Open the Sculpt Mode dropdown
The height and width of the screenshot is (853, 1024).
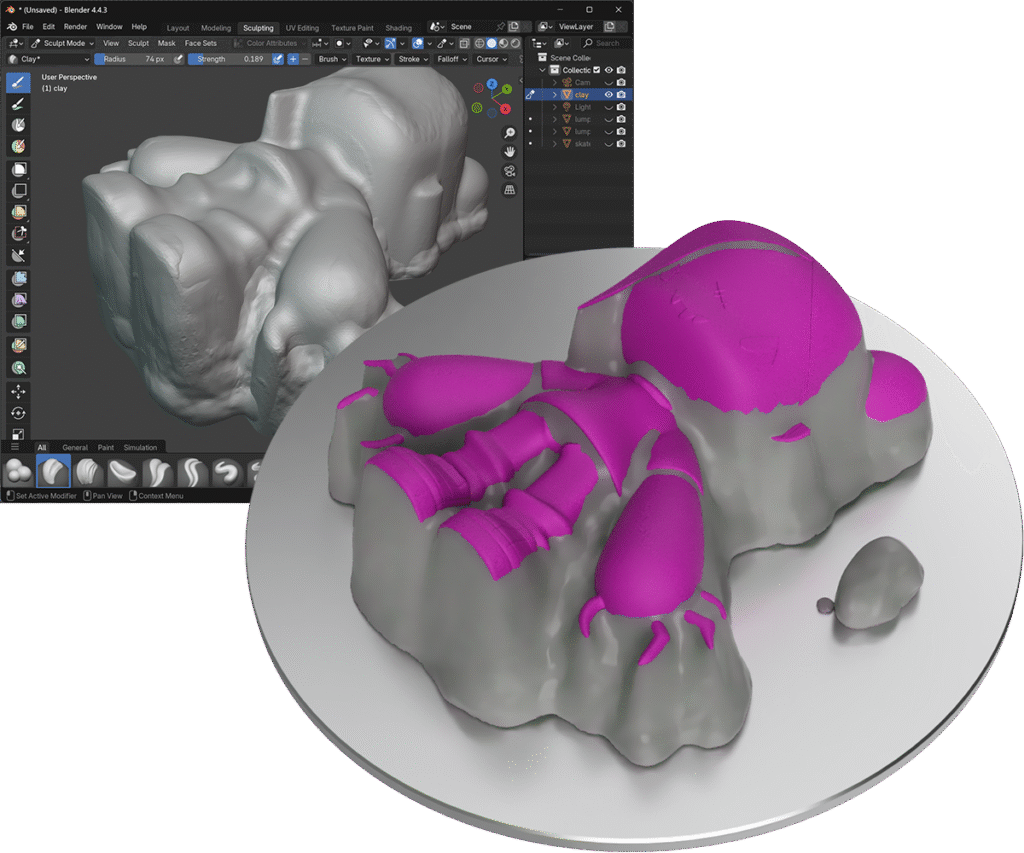click(x=62, y=43)
